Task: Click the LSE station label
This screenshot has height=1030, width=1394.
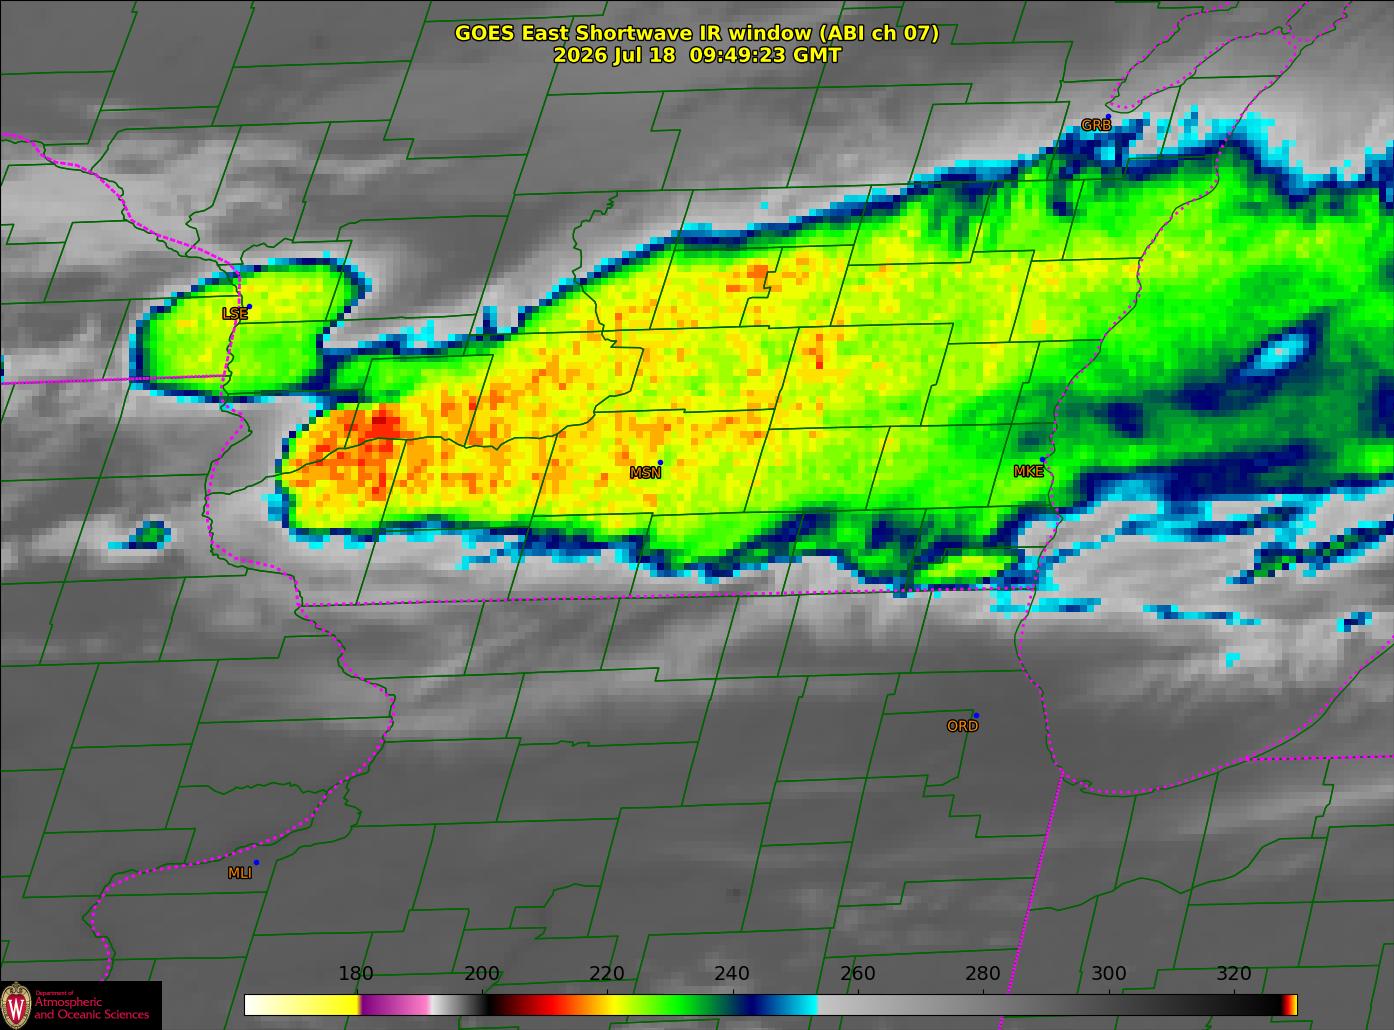Action: click(234, 313)
